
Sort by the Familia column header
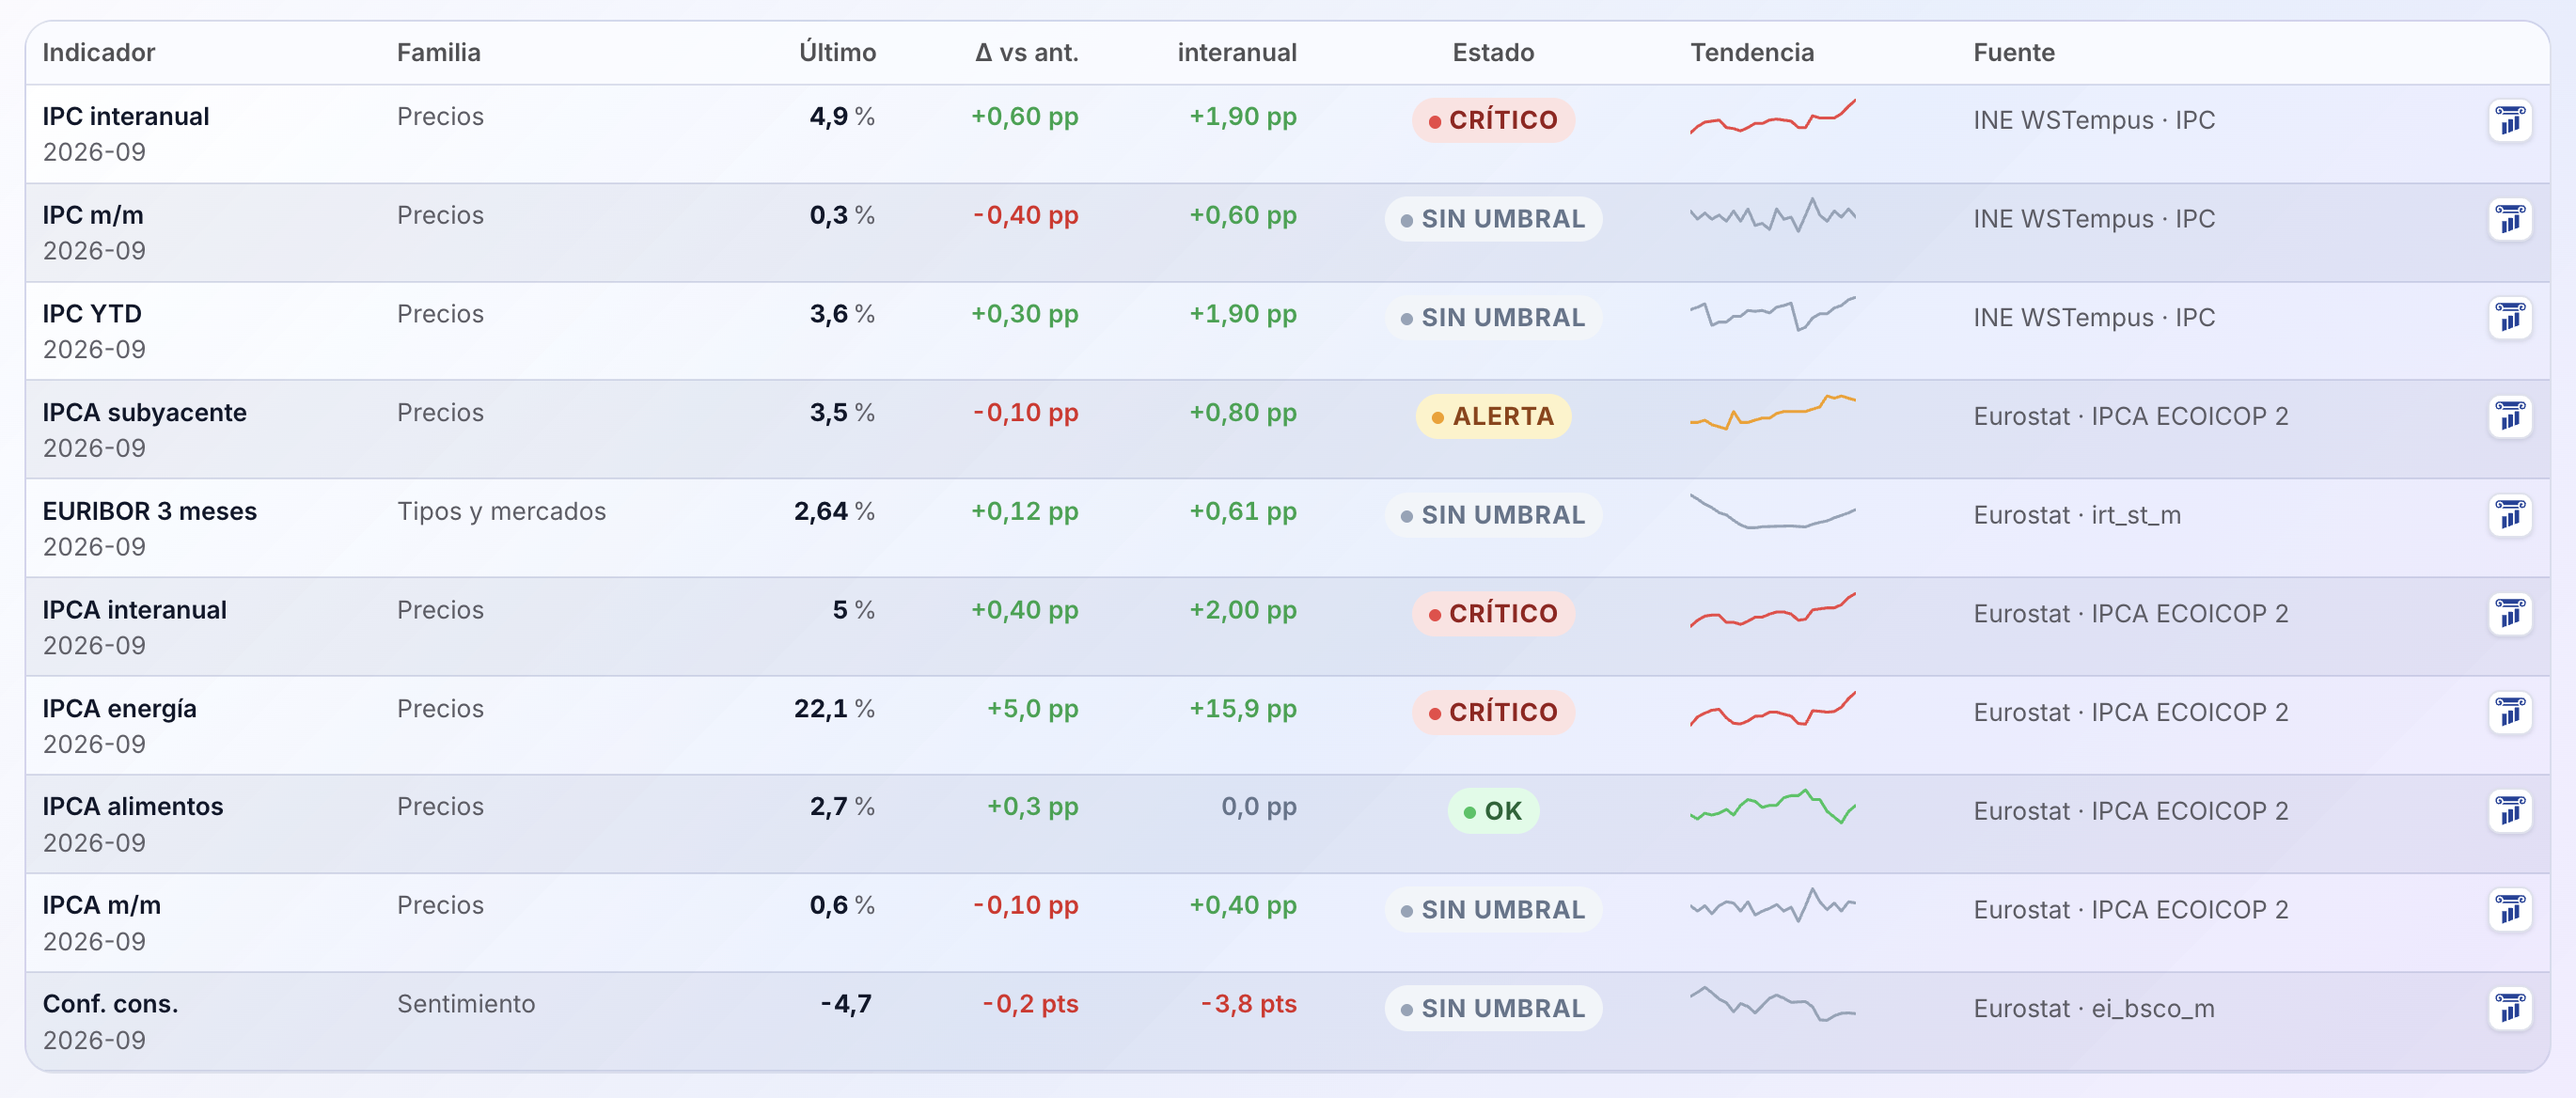(x=439, y=53)
